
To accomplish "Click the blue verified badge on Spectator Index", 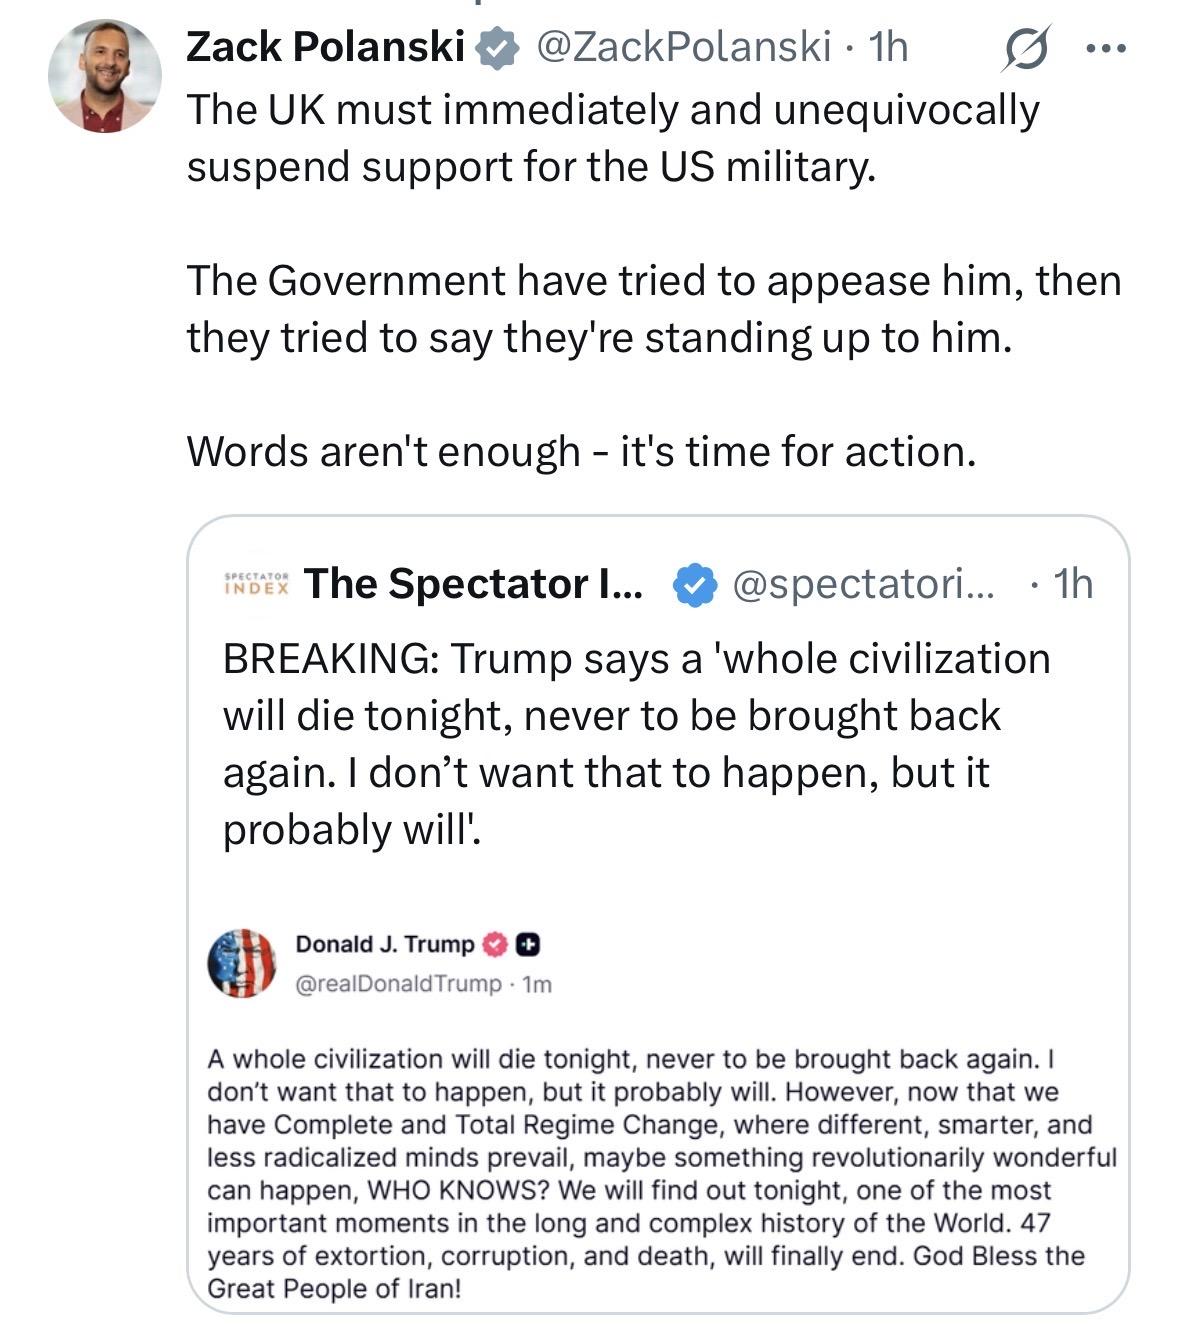I will click(695, 585).
